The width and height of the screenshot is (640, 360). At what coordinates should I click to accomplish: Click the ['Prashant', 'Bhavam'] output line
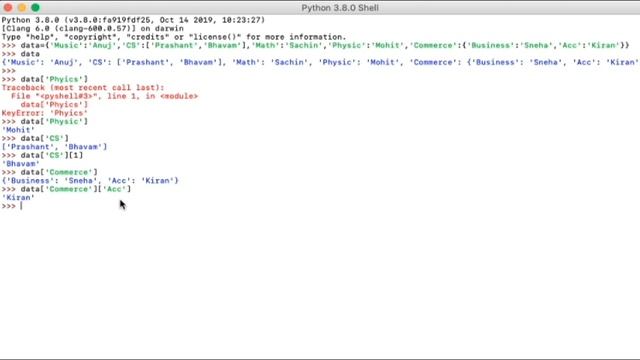[x=54, y=147]
